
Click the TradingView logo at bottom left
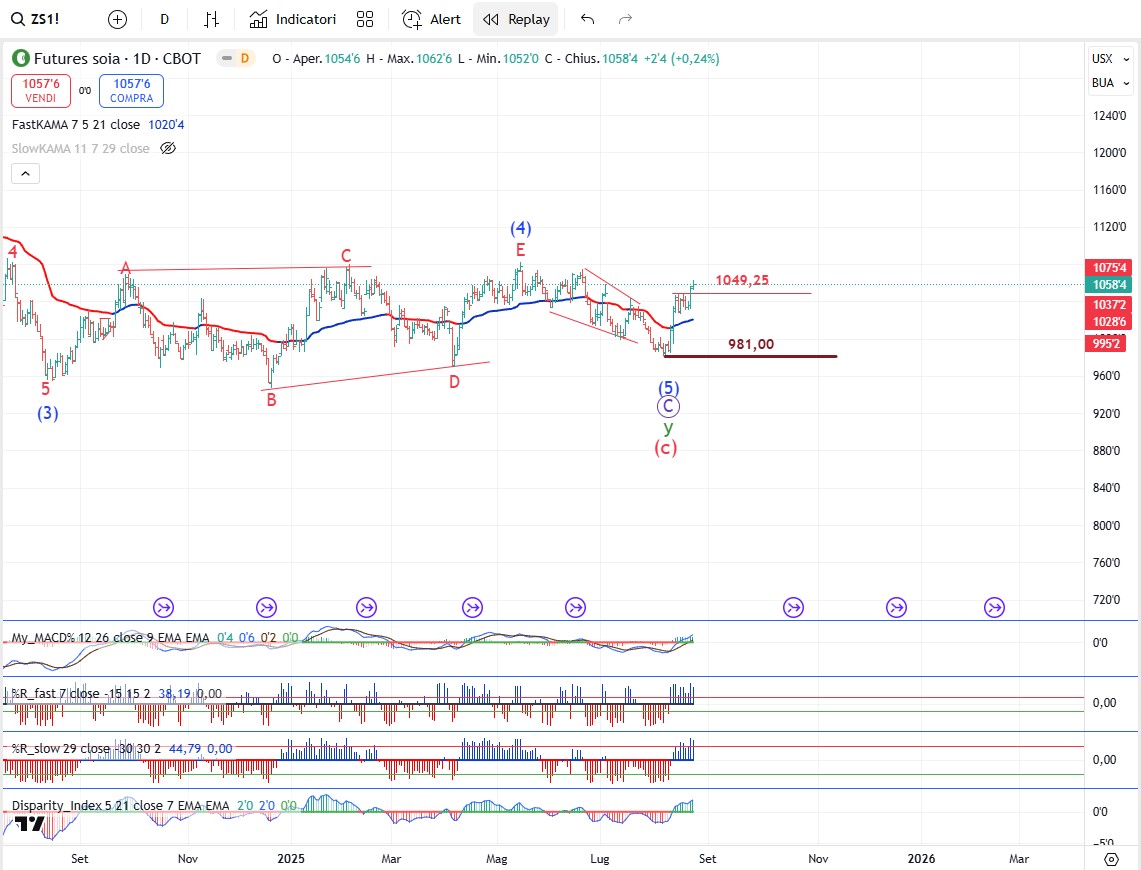tap(29, 824)
